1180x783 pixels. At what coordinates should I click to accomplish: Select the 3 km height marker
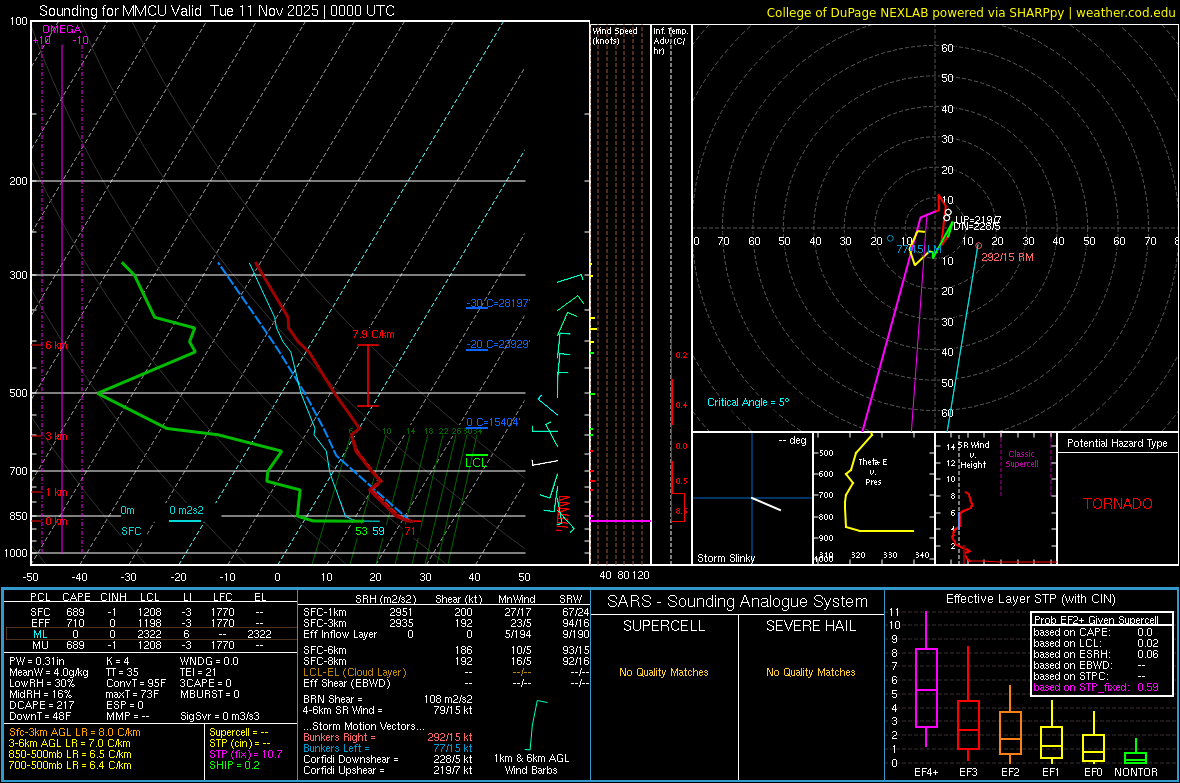point(56,436)
